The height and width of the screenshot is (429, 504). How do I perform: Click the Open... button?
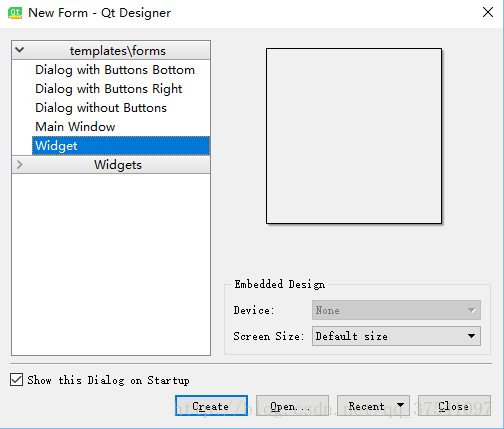[292, 406]
